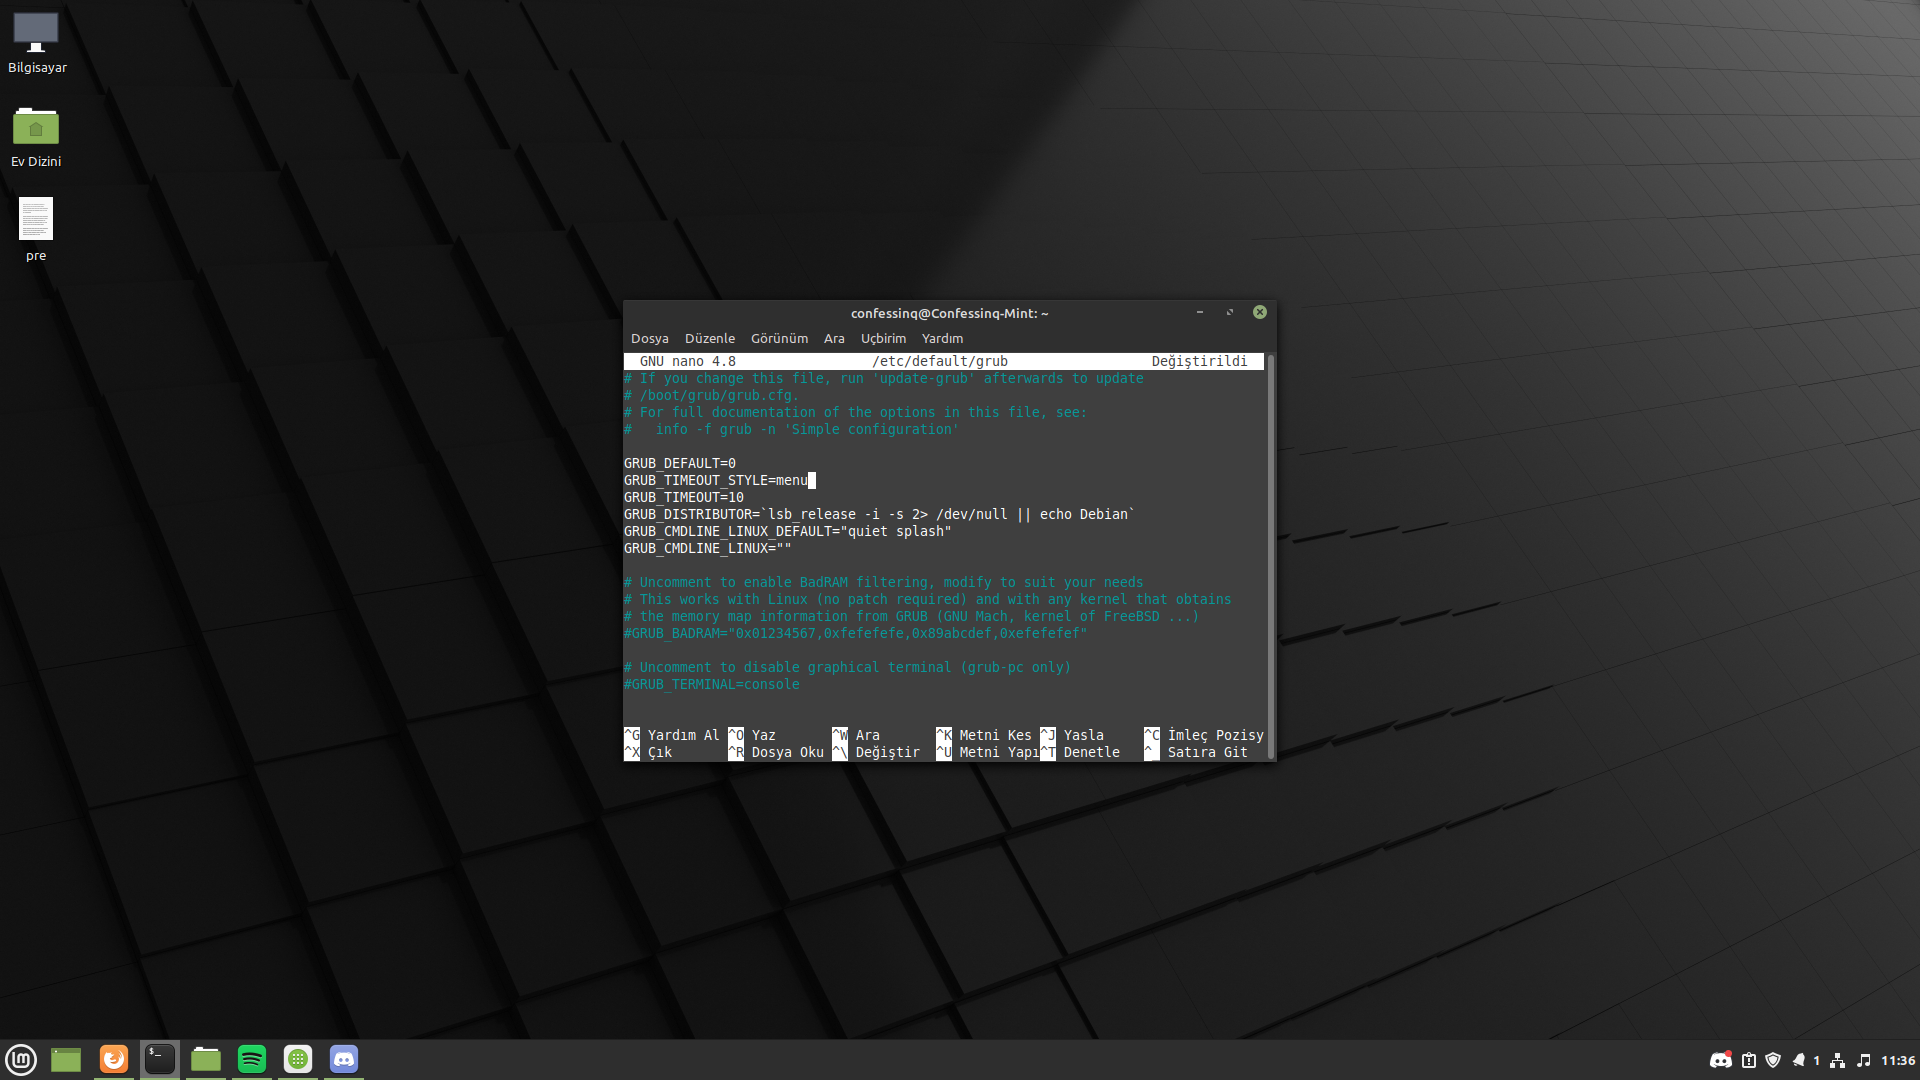
Task: Open the Yardım menu in terminal
Action: (942, 339)
